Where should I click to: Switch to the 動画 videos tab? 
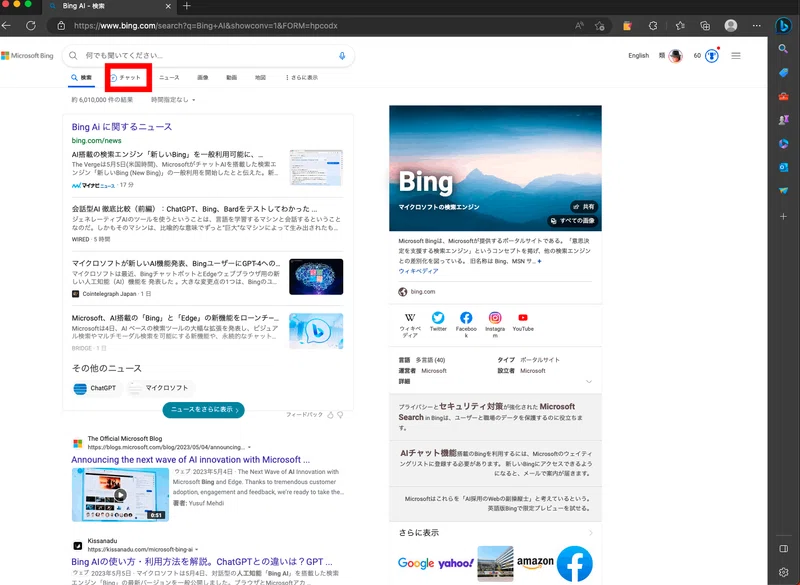[x=232, y=78]
